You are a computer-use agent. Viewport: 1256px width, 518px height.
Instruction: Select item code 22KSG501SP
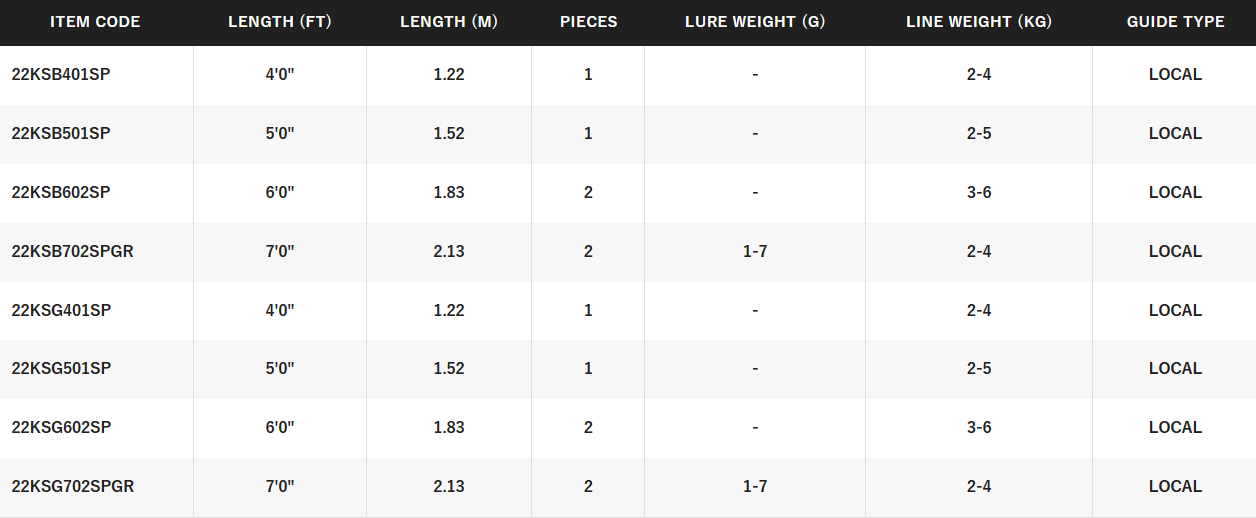click(61, 369)
